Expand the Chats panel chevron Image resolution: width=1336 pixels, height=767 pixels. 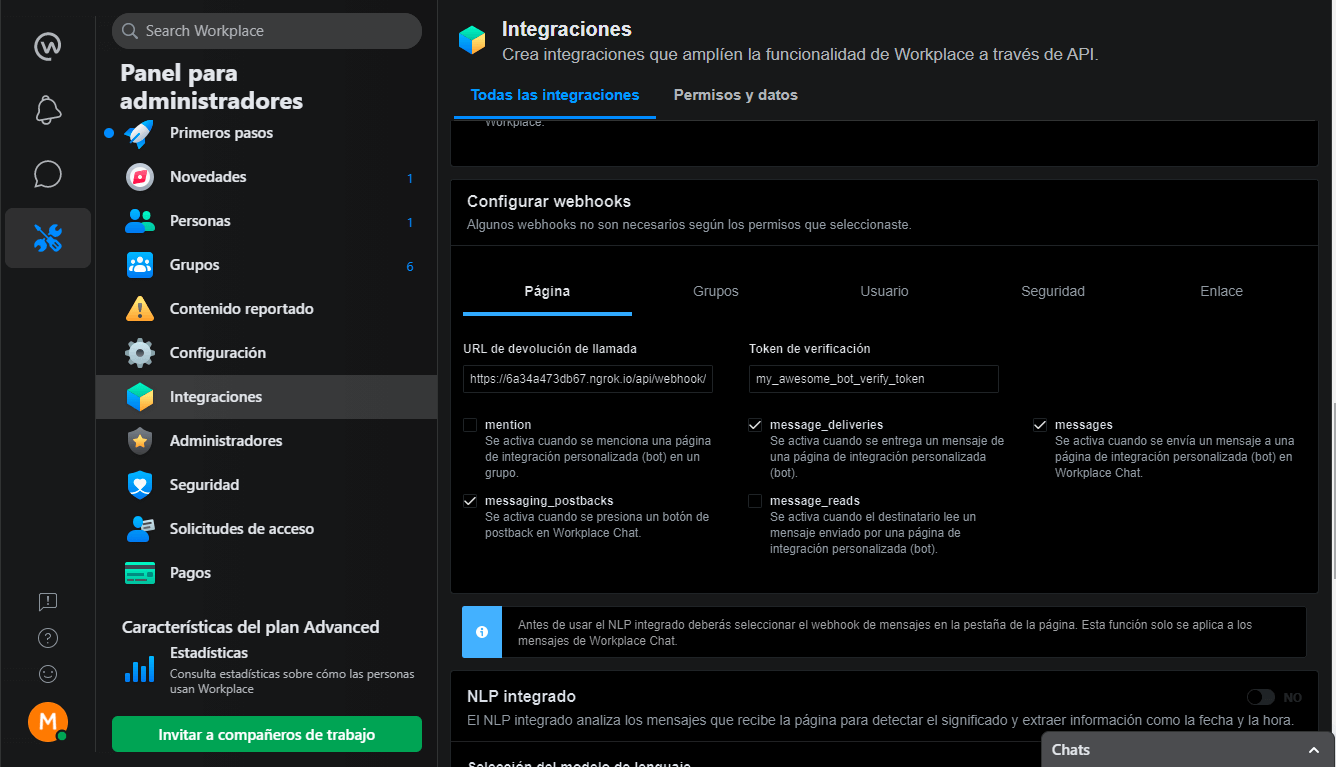tap(1314, 750)
